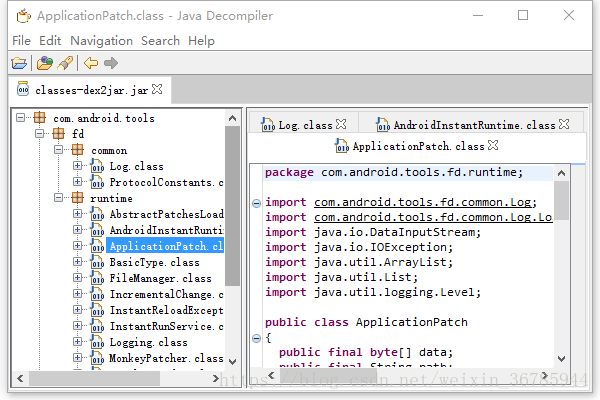This screenshot has width=600, height=400.
Task: Open the File menu
Action: pyautogui.click(x=21, y=41)
